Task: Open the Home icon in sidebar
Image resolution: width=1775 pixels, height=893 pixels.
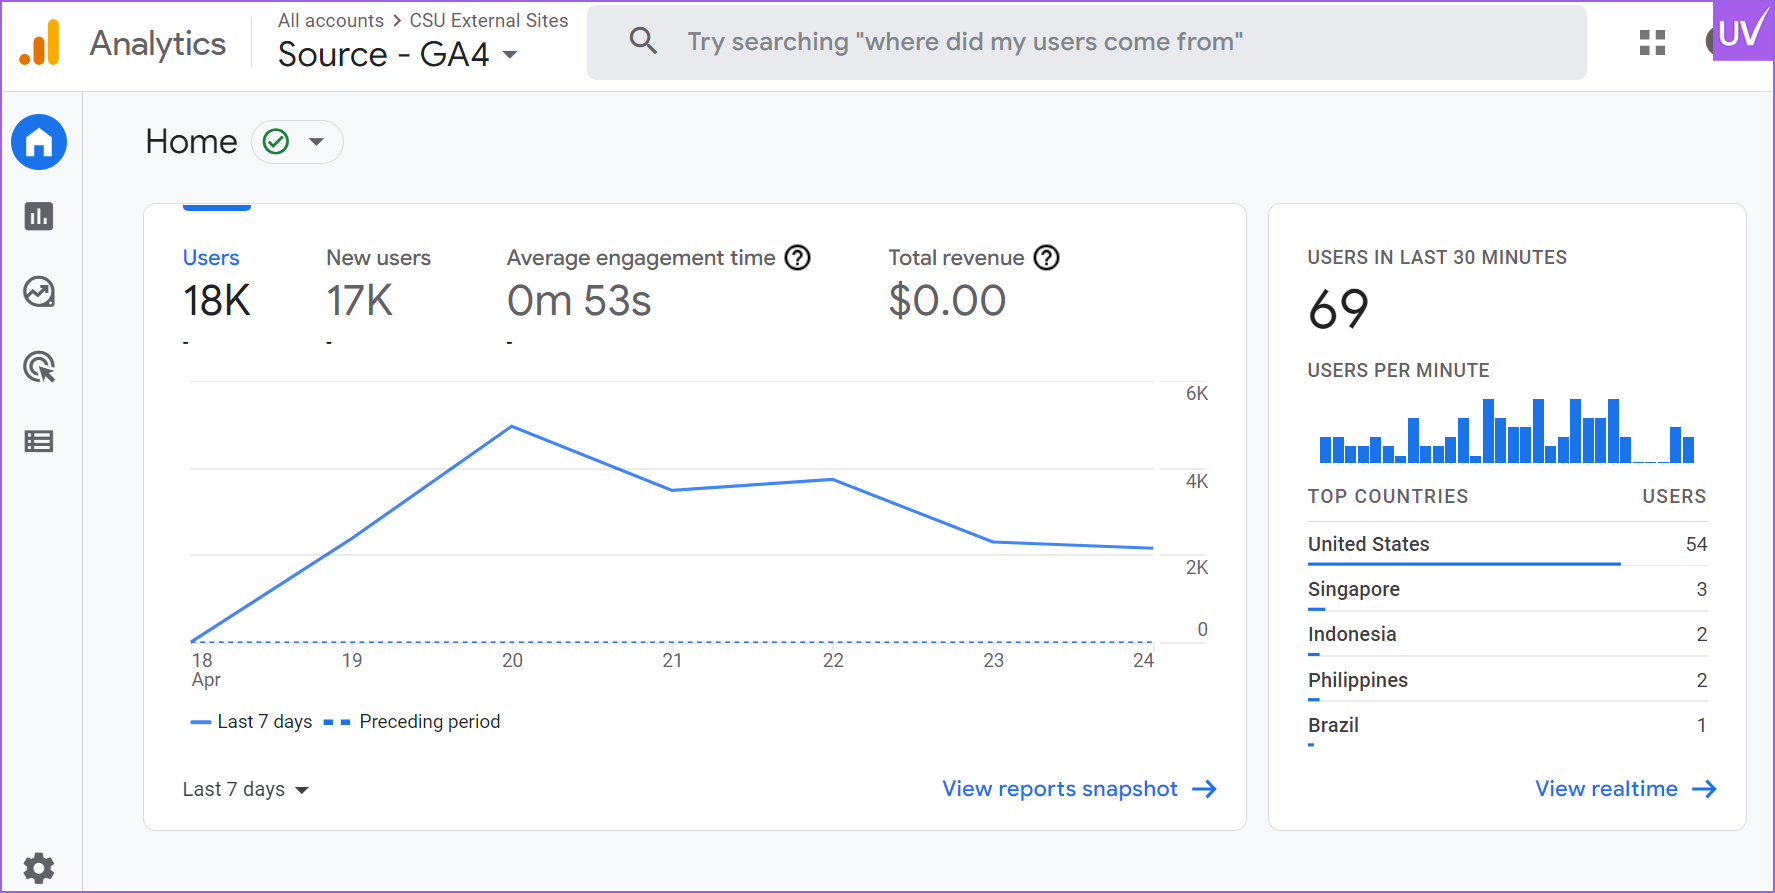Action: [x=39, y=142]
